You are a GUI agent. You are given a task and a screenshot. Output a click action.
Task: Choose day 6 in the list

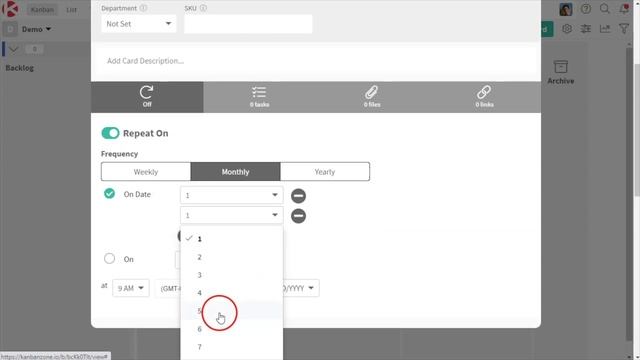pos(231,329)
